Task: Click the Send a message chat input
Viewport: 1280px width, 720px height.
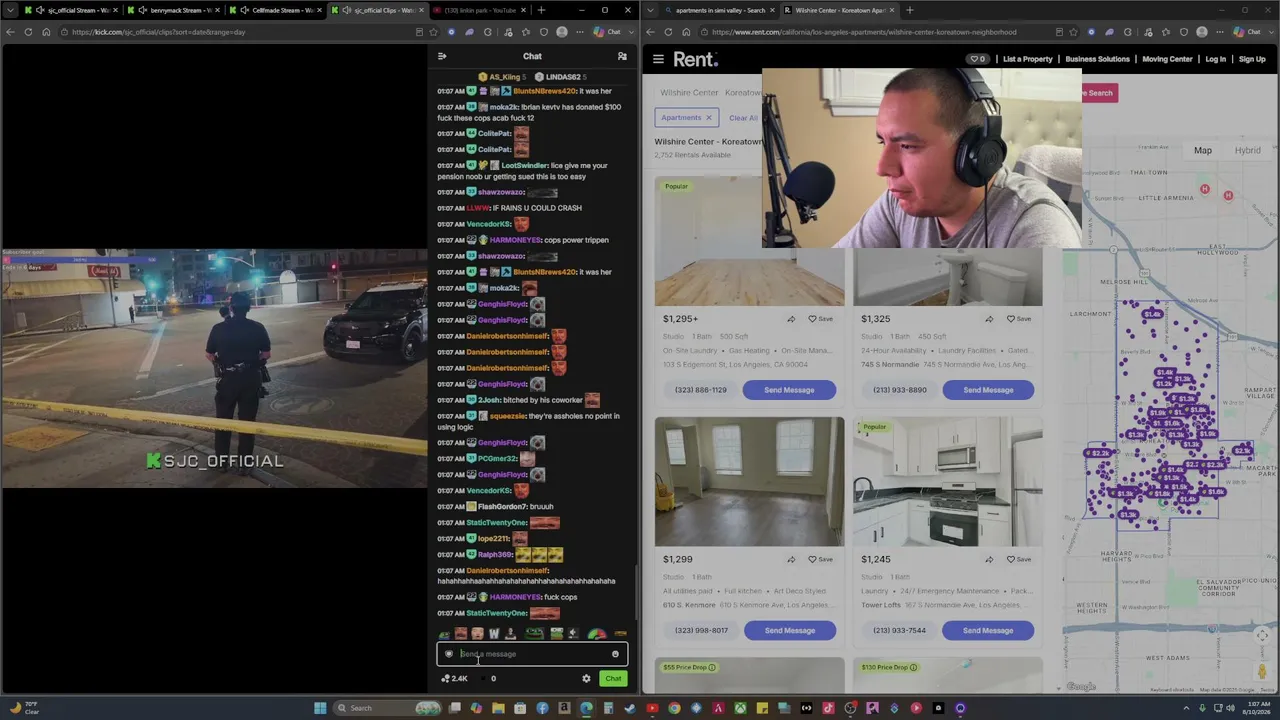Action: pos(532,654)
